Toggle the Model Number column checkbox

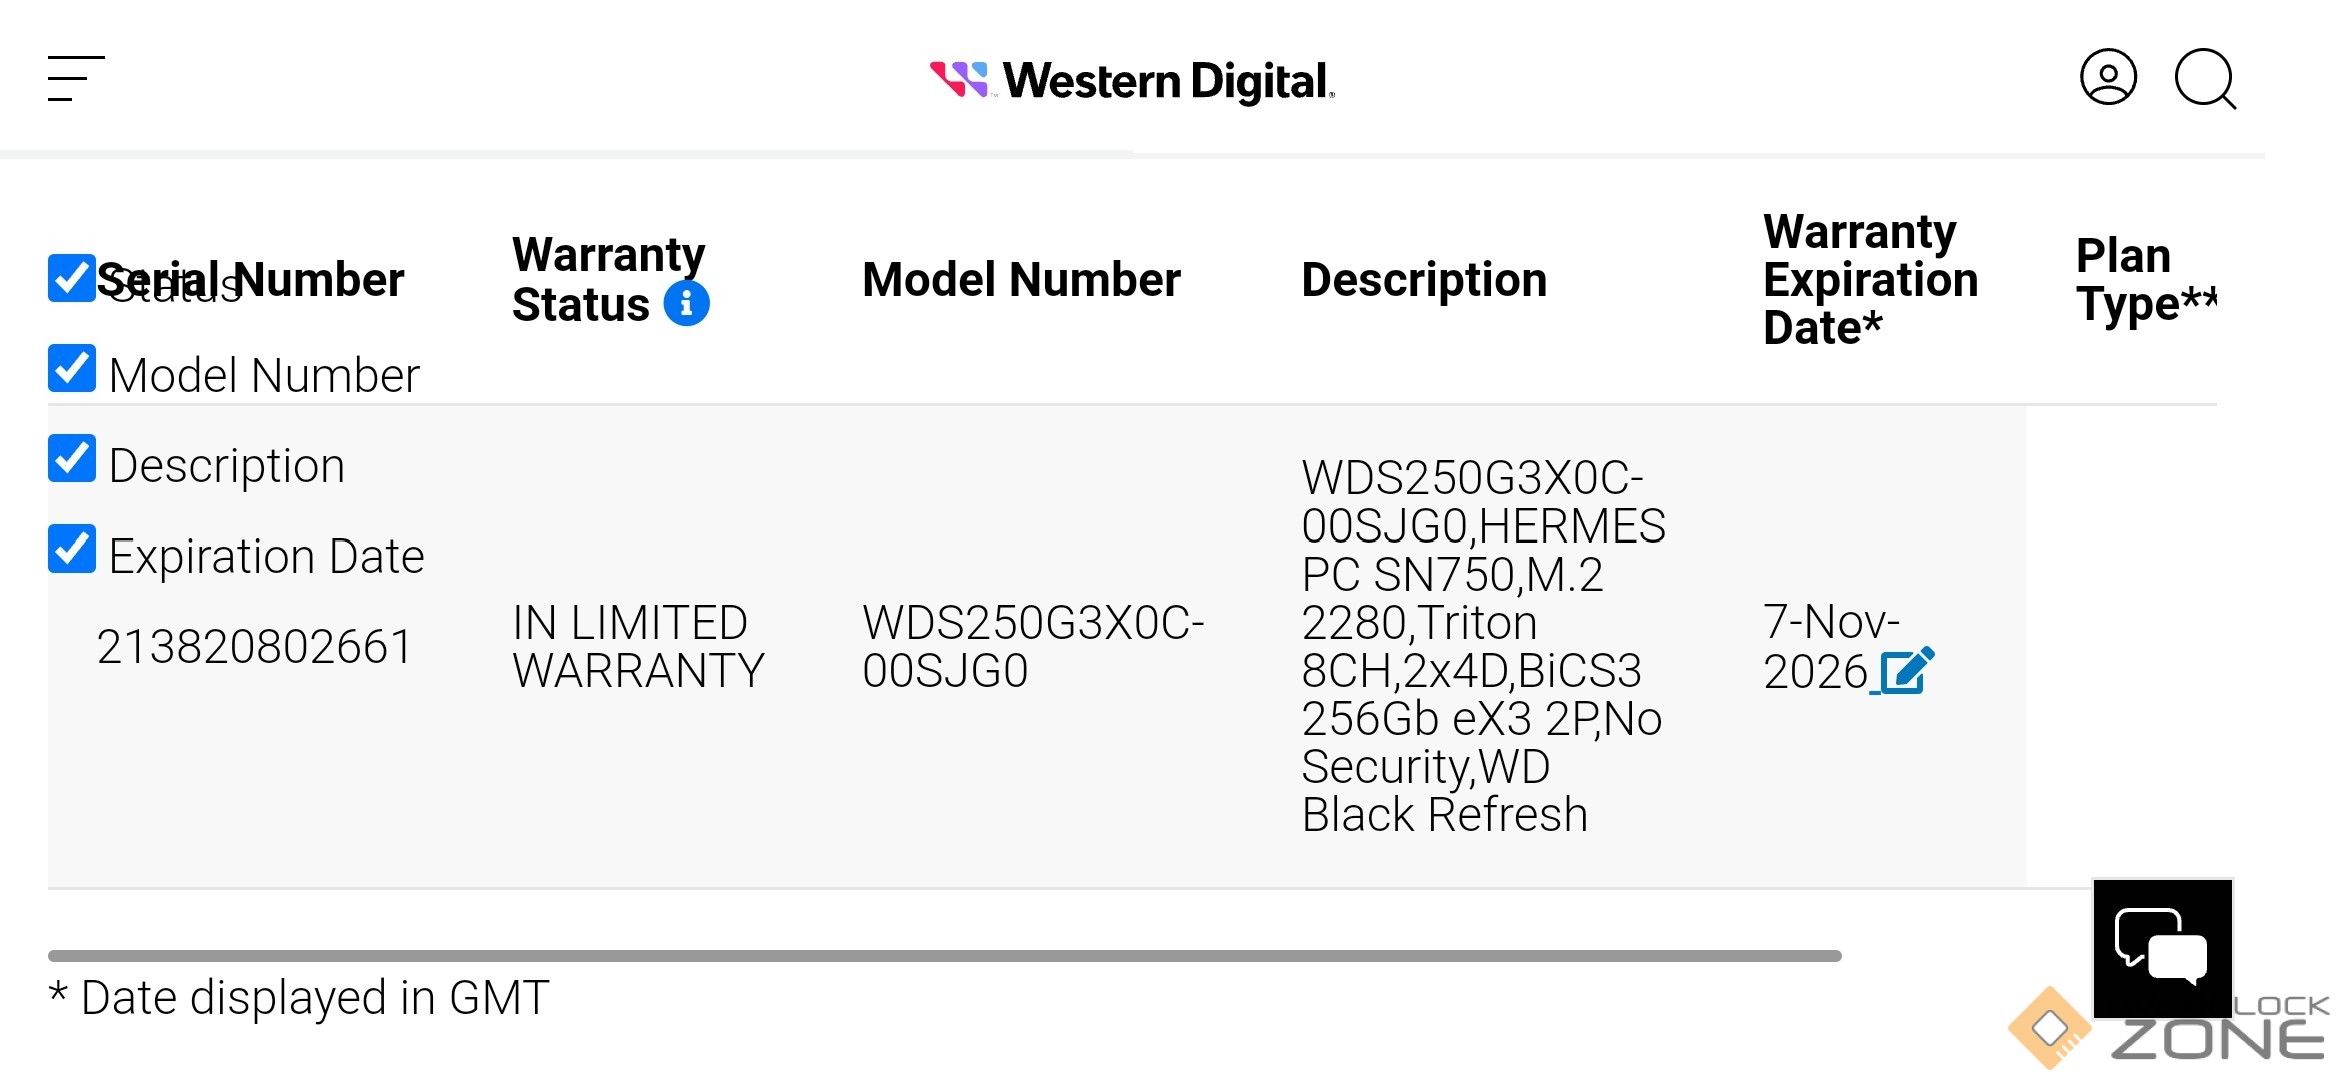pos(72,369)
